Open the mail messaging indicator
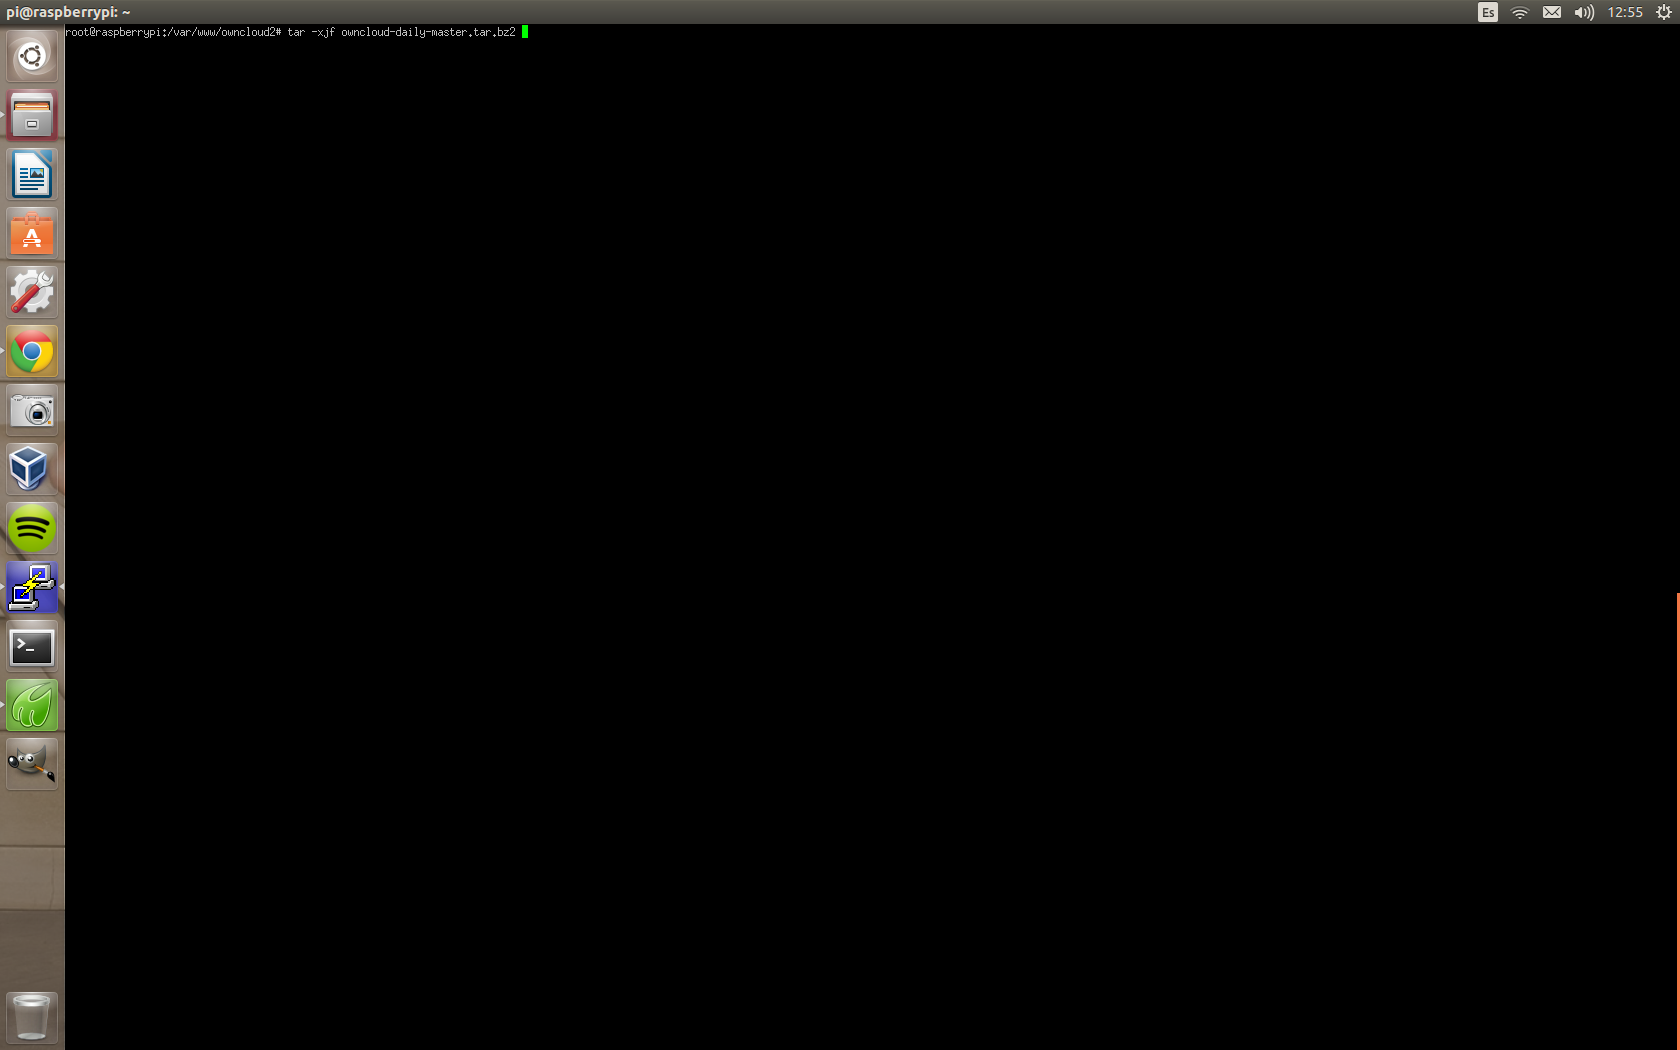This screenshot has height=1050, width=1680. (x=1552, y=12)
